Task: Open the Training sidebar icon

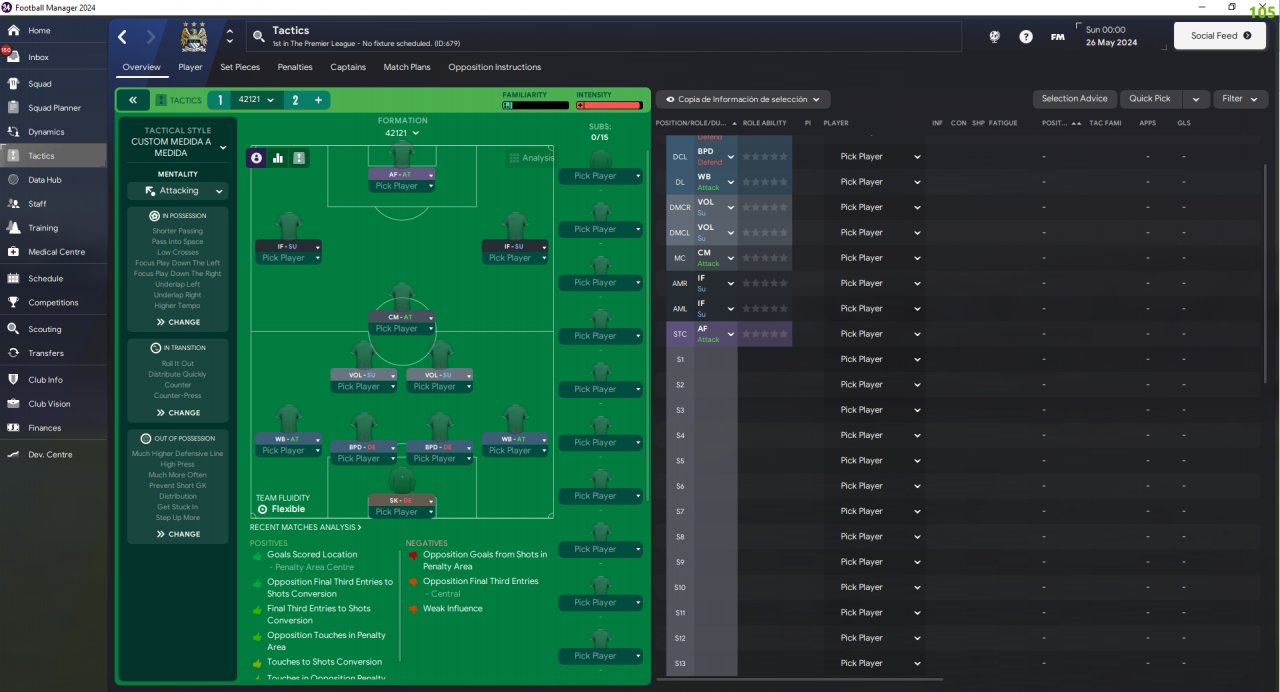Action: [13, 228]
